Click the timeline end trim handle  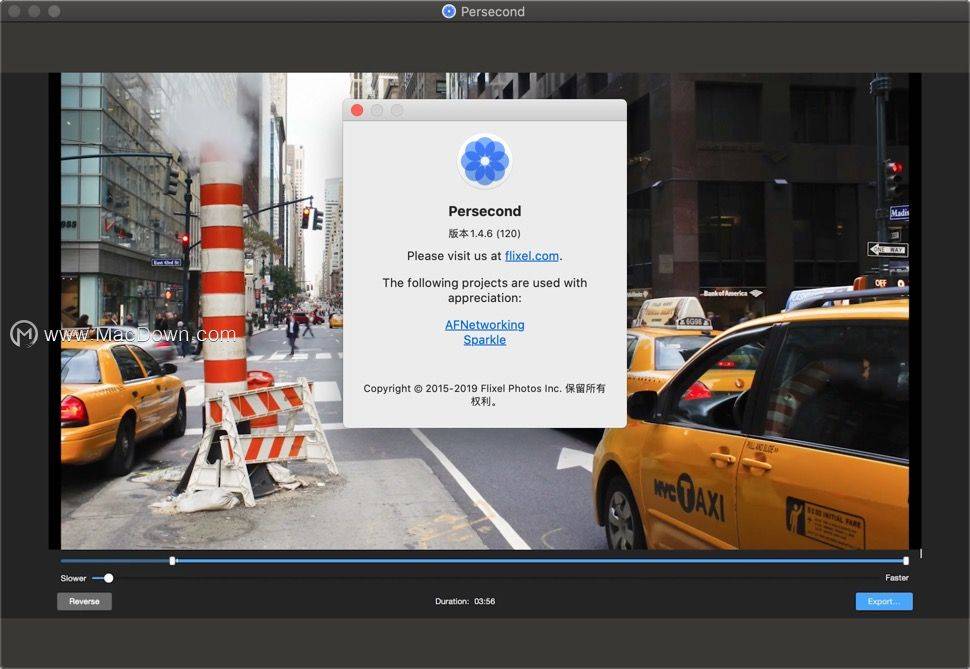click(x=906, y=561)
